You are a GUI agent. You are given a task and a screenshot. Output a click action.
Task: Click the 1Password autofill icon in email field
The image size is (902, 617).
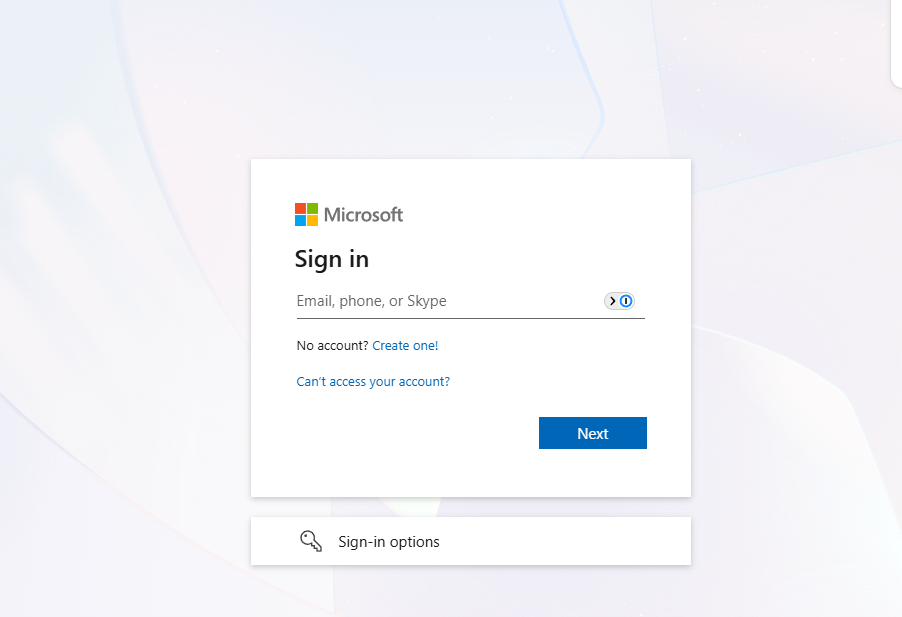click(626, 301)
